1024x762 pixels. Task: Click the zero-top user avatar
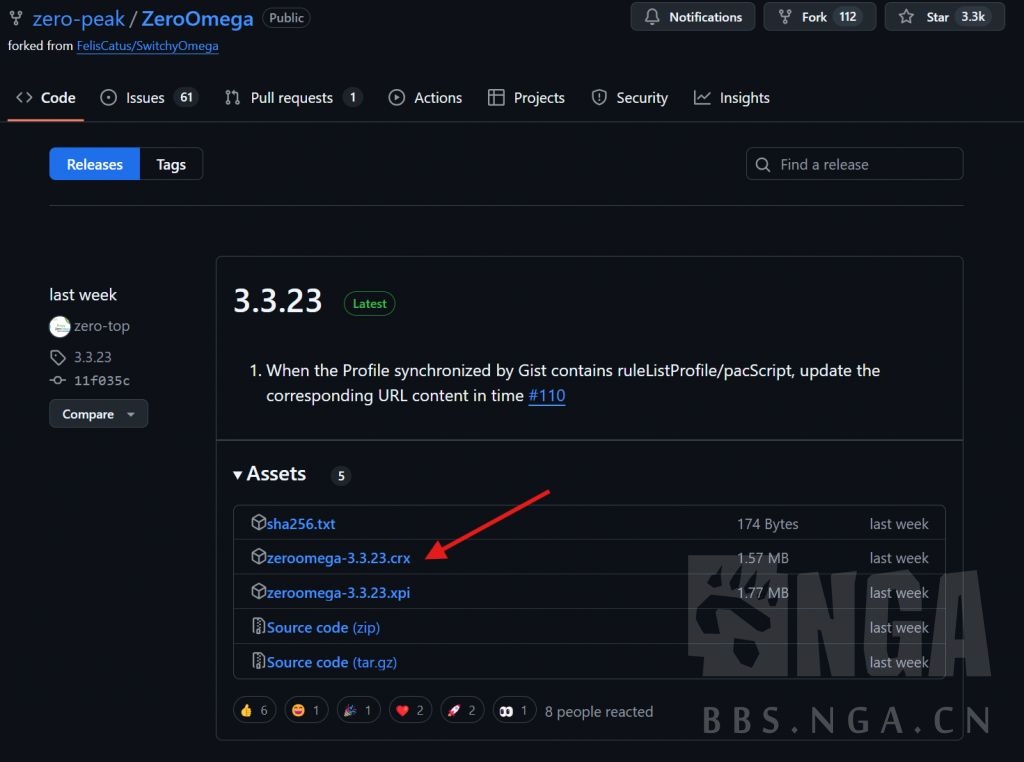tap(60, 326)
